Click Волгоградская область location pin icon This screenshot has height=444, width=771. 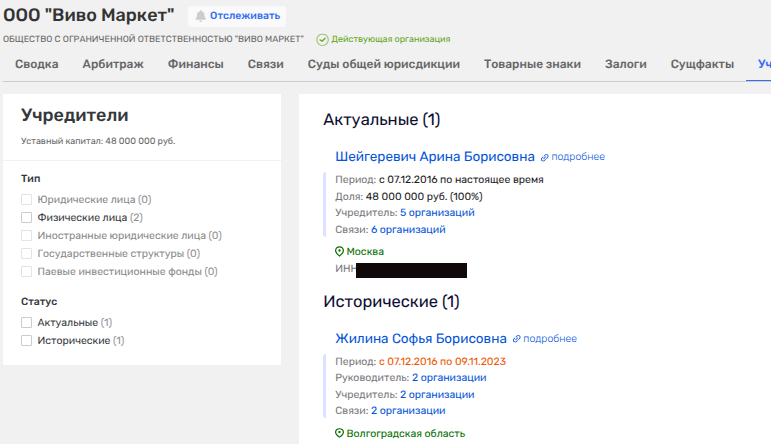tap(340, 434)
